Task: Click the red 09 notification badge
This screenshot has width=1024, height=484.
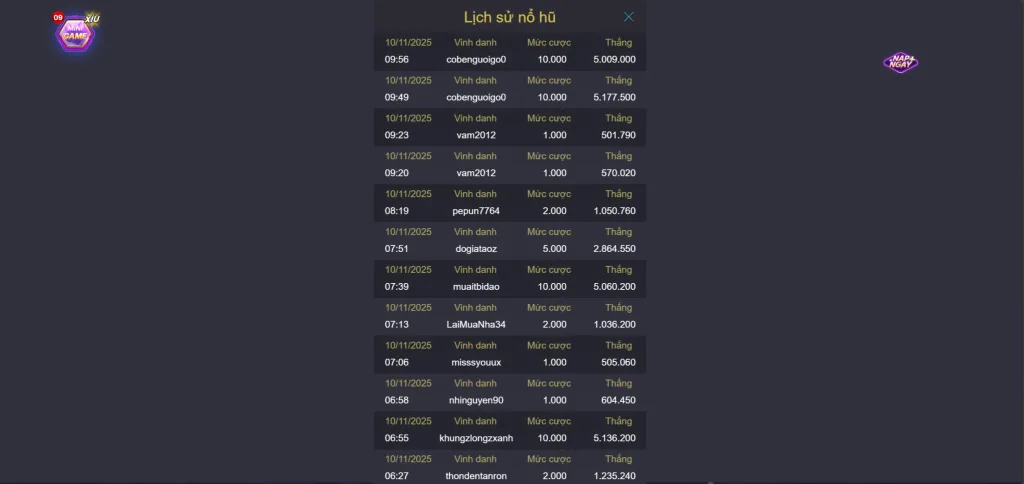Action: (58, 17)
